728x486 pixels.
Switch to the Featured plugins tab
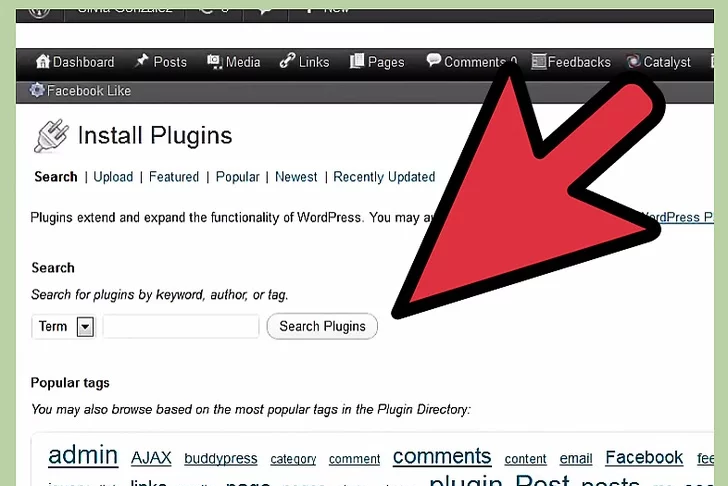coord(174,177)
